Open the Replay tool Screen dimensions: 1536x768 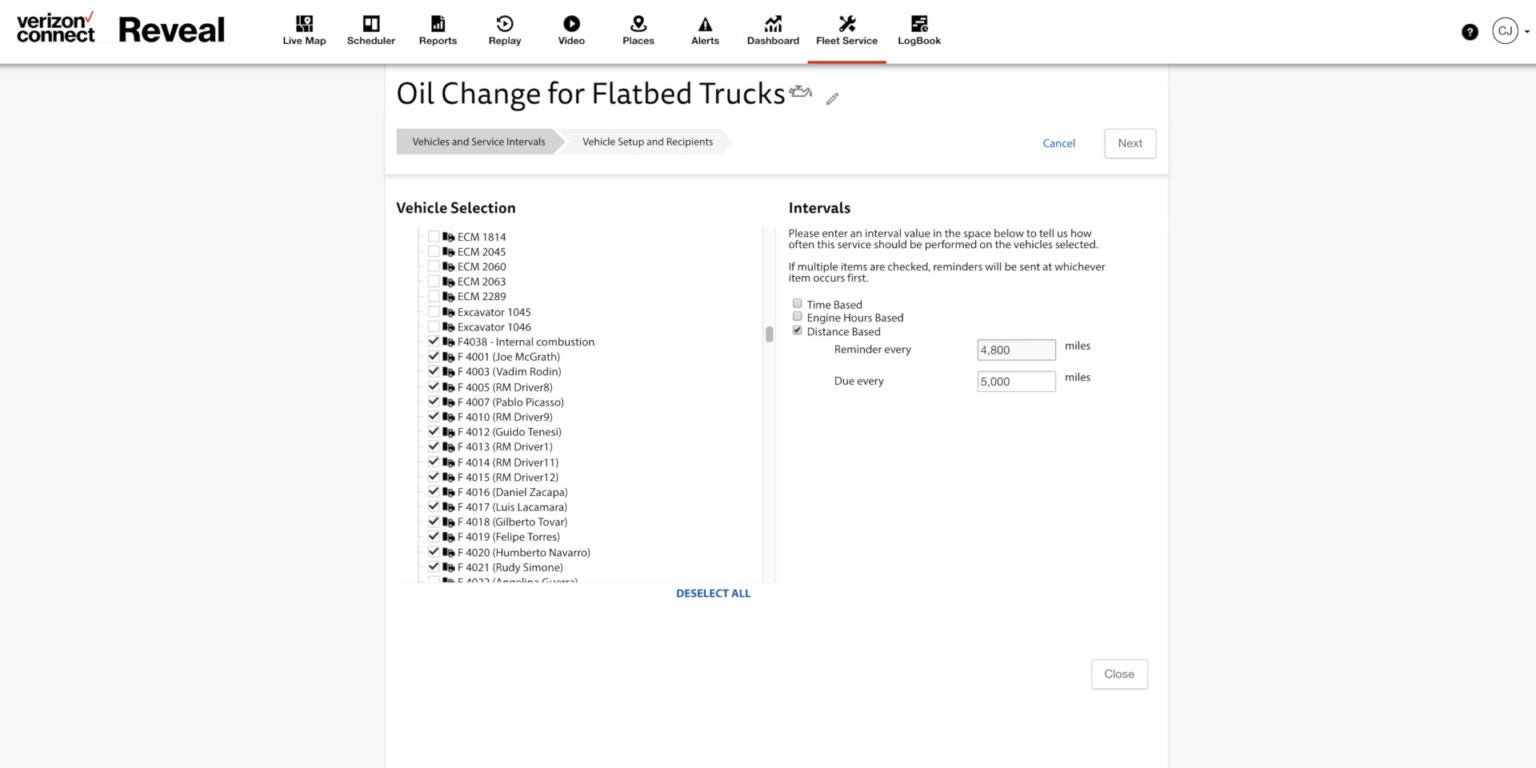[504, 30]
